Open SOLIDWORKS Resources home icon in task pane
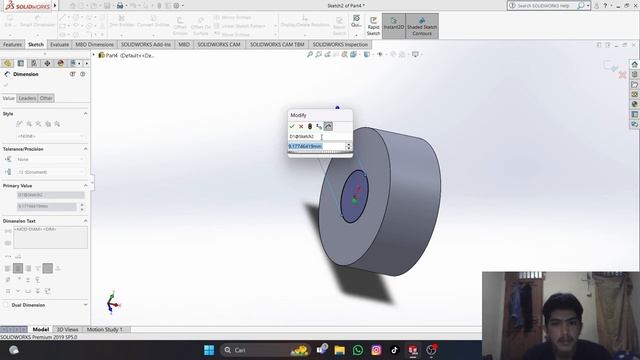 (634, 64)
